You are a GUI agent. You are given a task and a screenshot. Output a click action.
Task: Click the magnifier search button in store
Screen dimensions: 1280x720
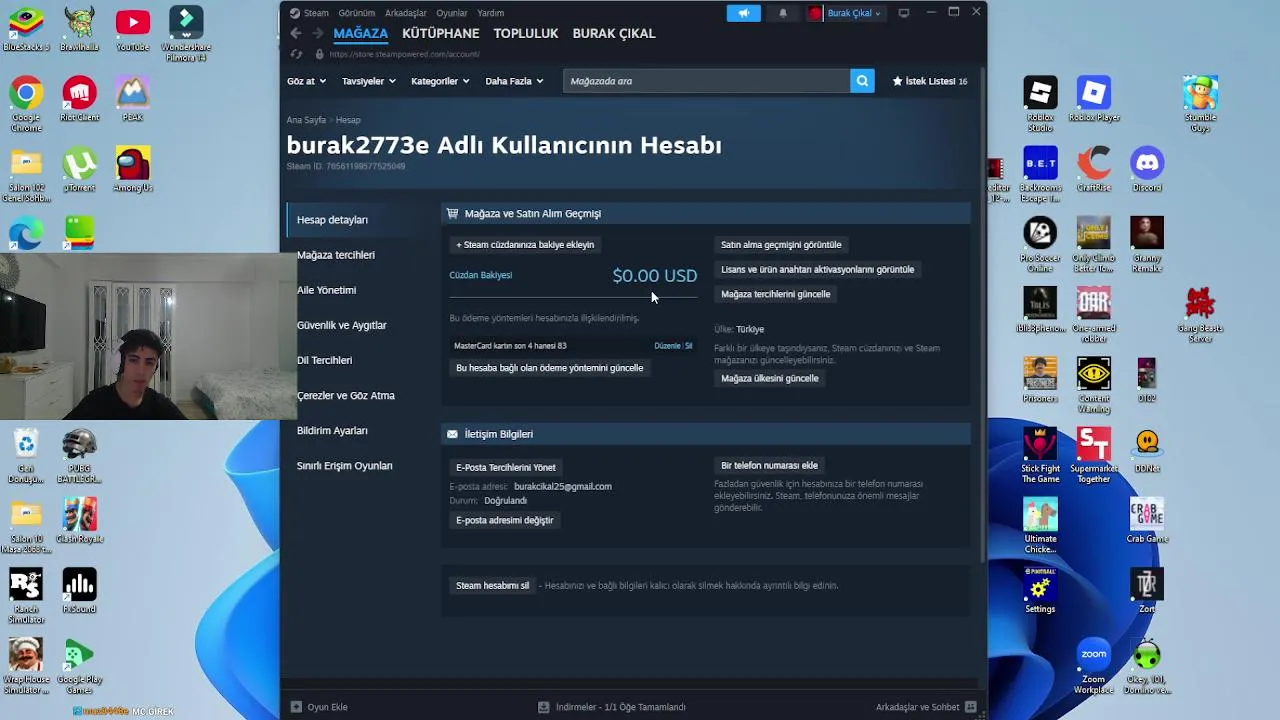click(862, 81)
